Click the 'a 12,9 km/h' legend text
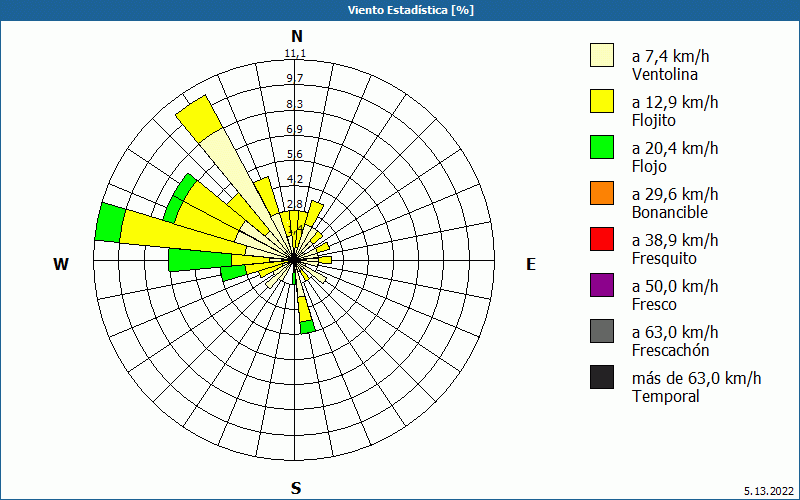 pos(675,102)
